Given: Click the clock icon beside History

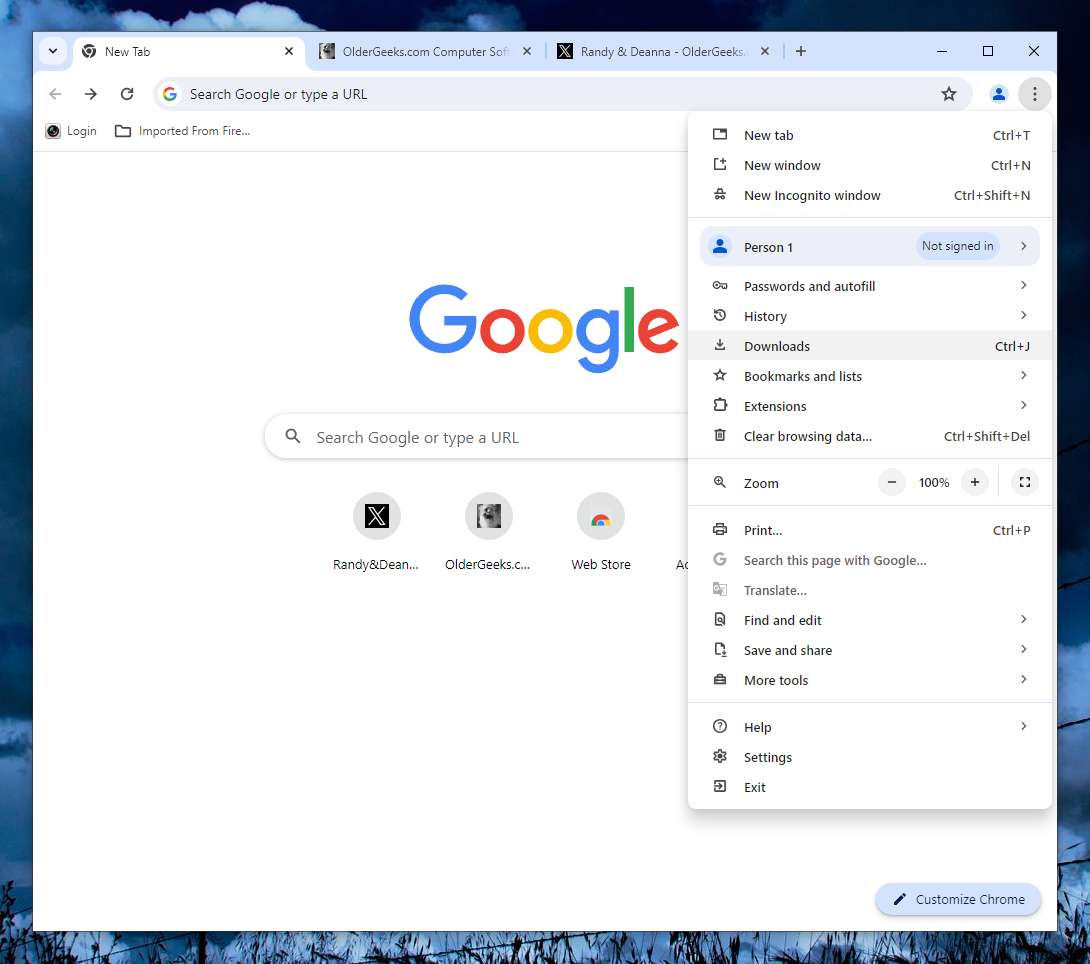Looking at the screenshot, I should point(720,316).
